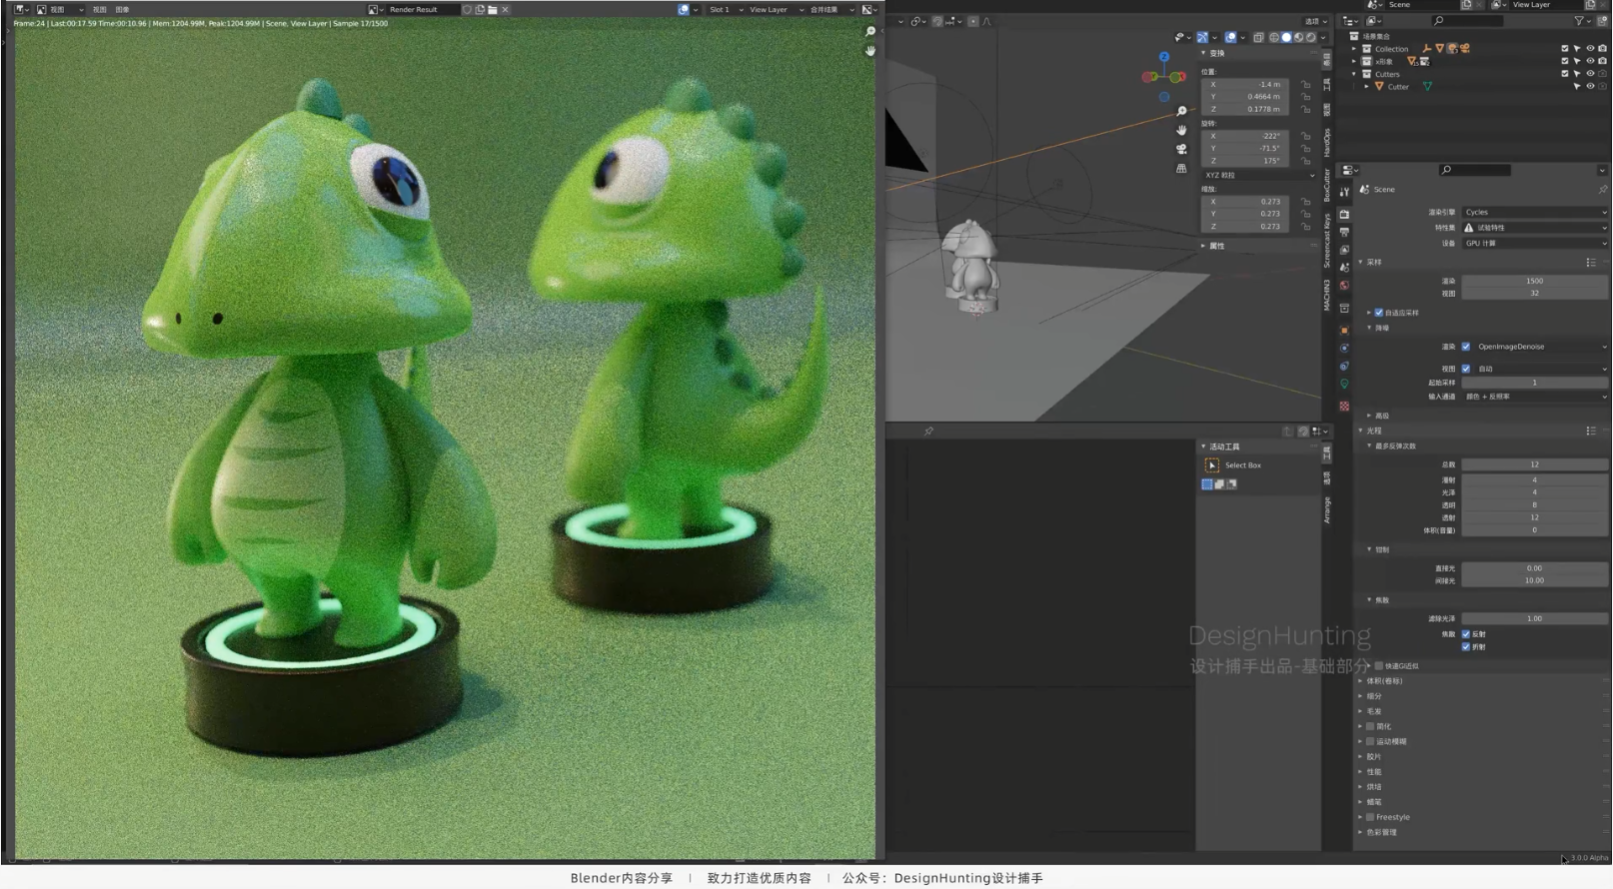Click Collection row in outliner
Viewport: 1613px width, 889px height.
point(1391,48)
